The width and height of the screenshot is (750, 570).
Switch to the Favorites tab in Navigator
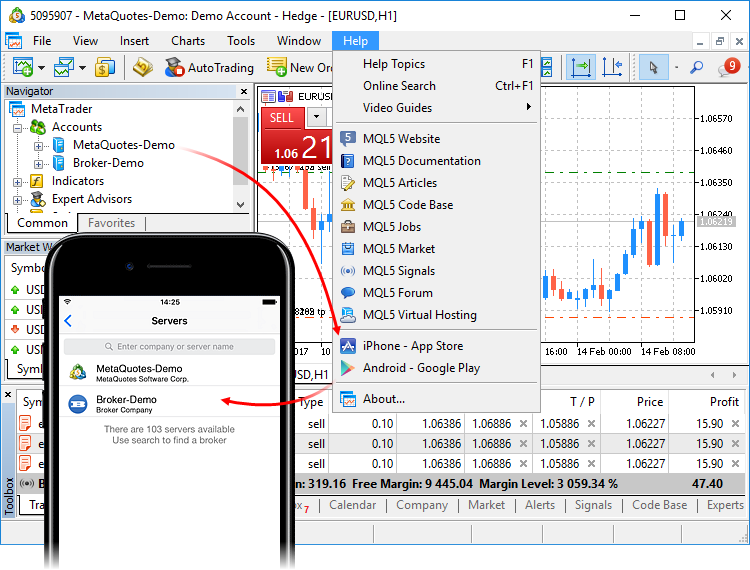coord(111,223)
